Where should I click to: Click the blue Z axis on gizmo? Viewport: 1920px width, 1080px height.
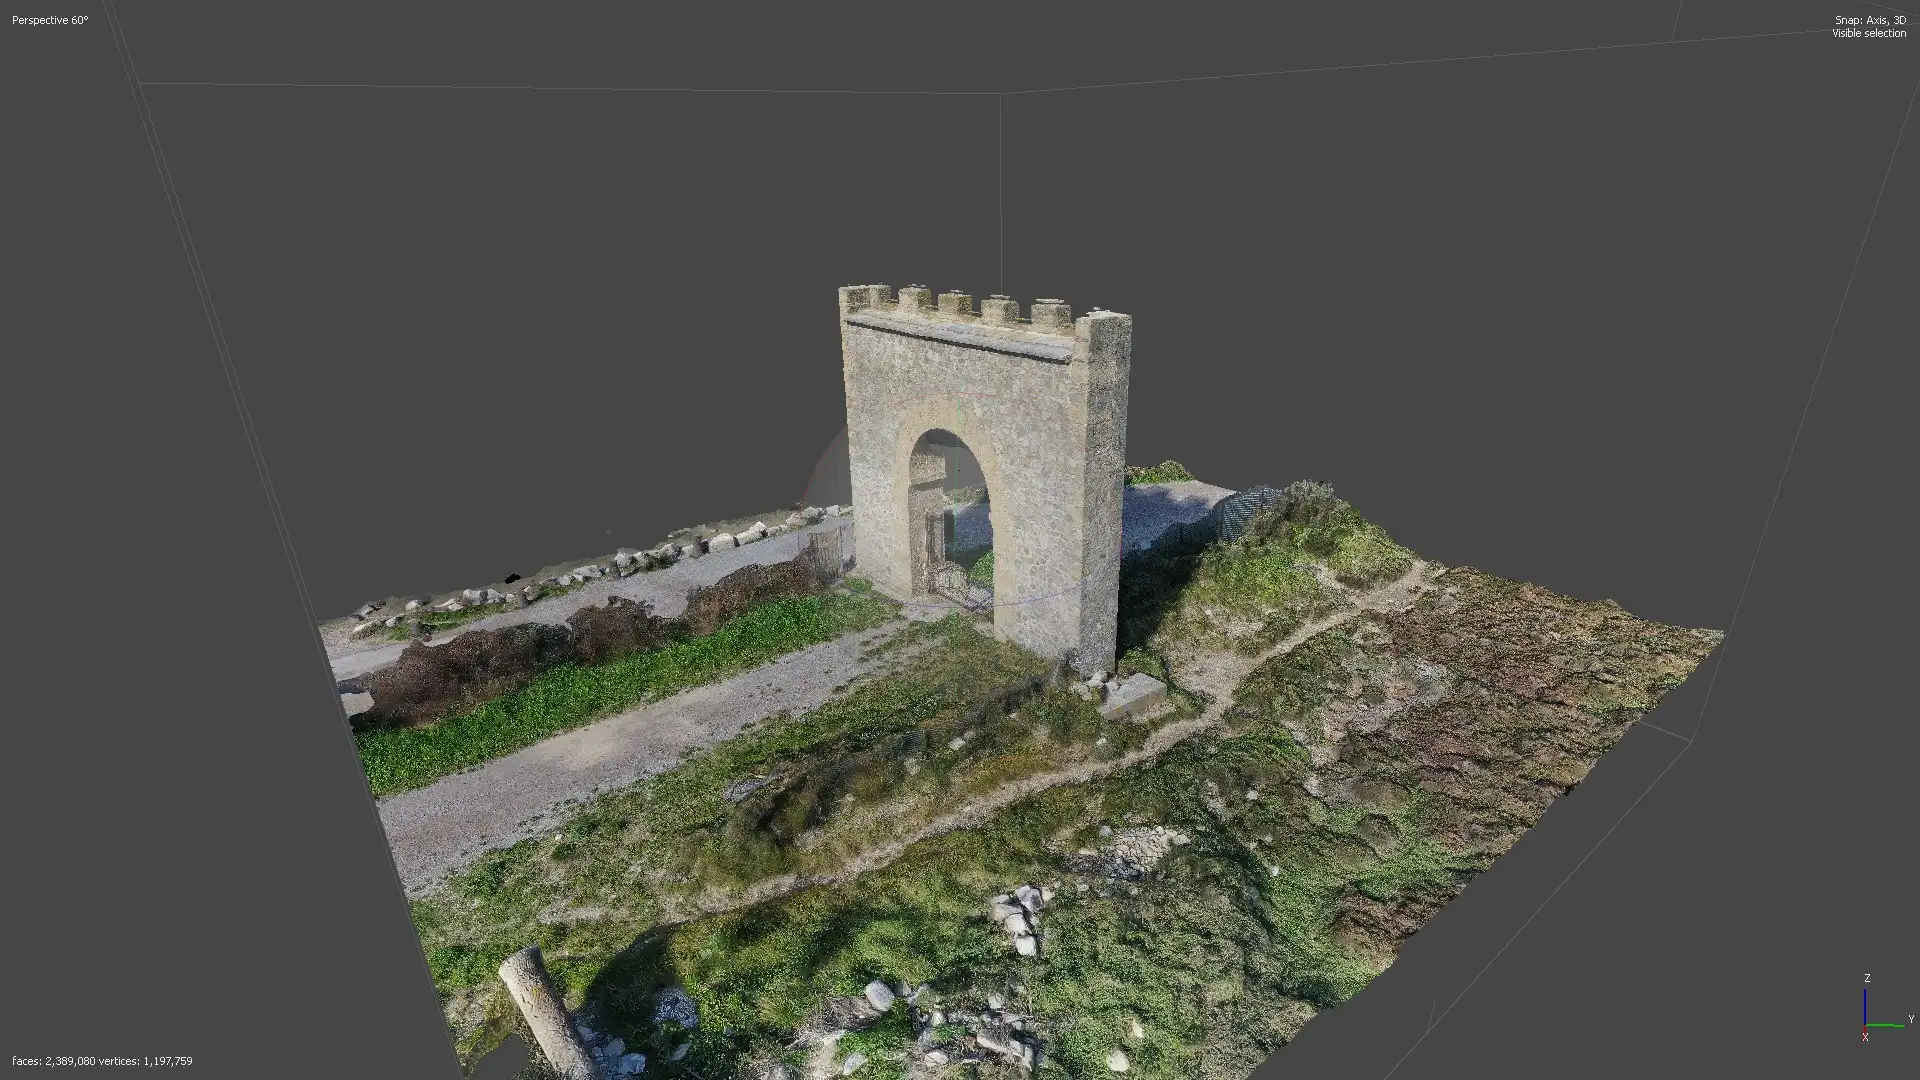point(1865,1005)
